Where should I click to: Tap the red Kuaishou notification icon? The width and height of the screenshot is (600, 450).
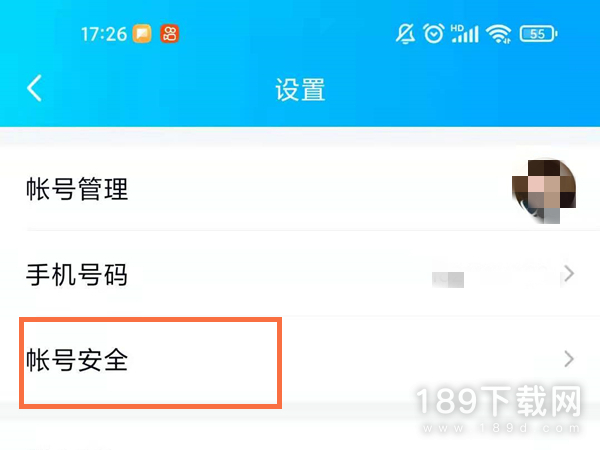(170, 34)
